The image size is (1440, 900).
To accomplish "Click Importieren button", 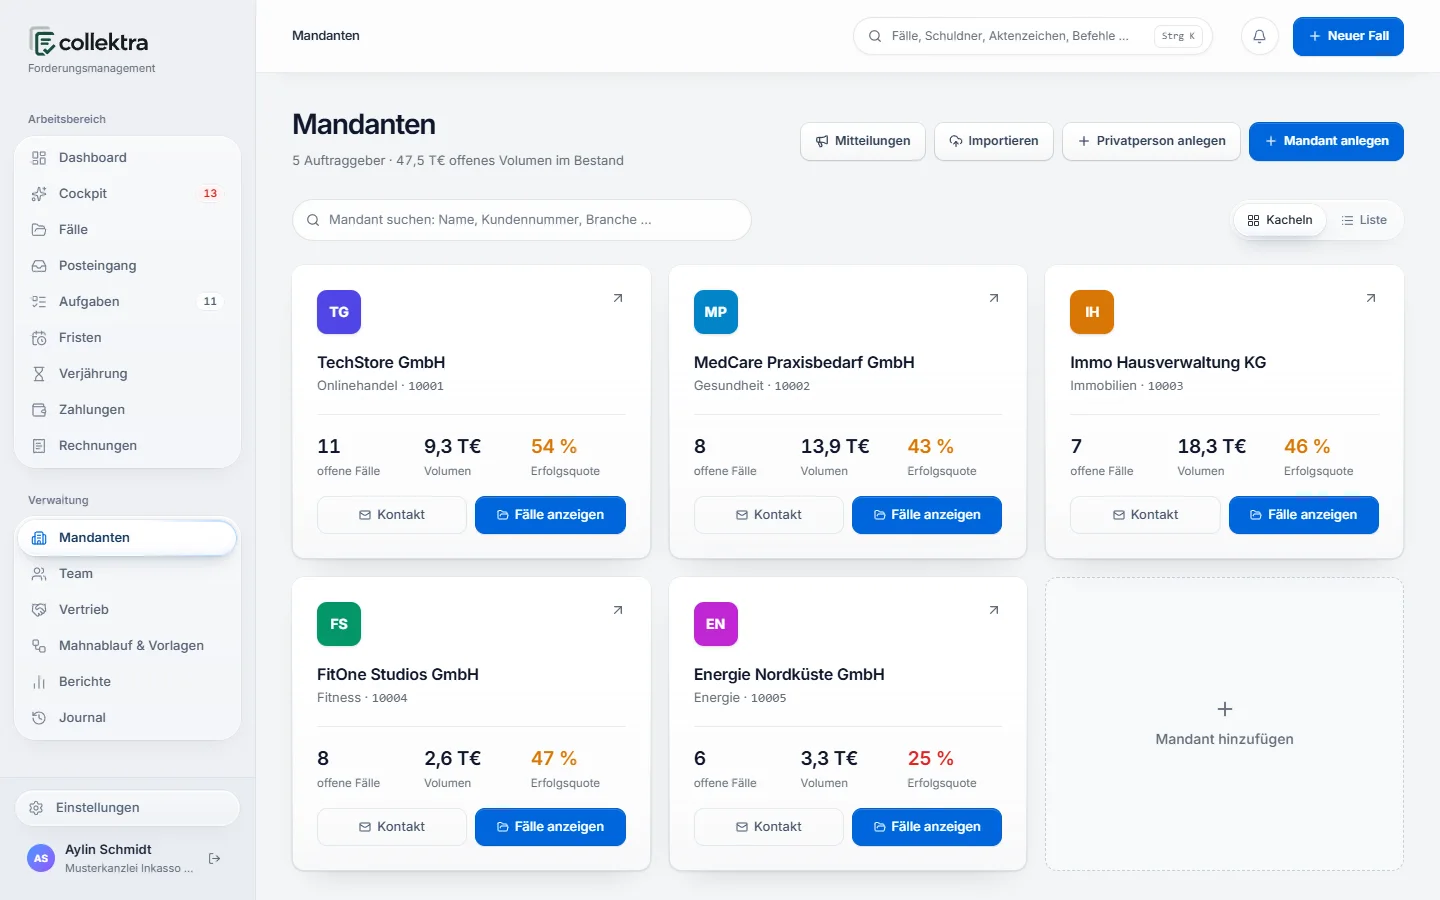I will tap(994, 141).
